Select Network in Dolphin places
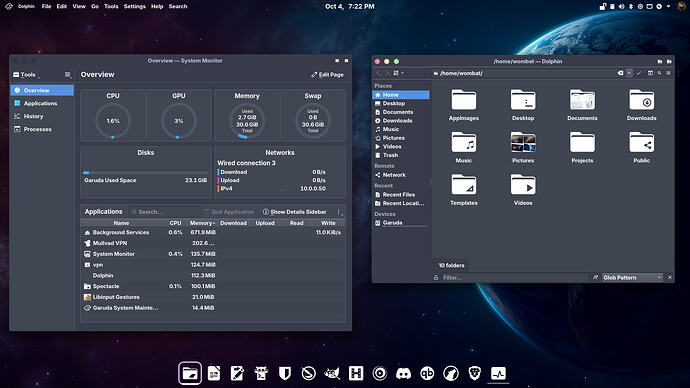Viewport: 690px width, 388px height. coord(401,175)
